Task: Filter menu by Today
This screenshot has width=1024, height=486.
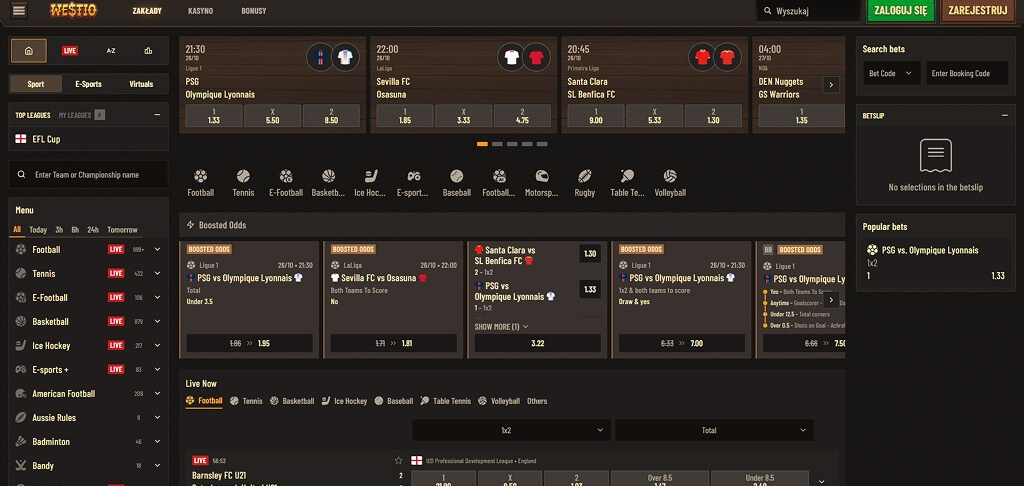Action: [x=38, y=230]
